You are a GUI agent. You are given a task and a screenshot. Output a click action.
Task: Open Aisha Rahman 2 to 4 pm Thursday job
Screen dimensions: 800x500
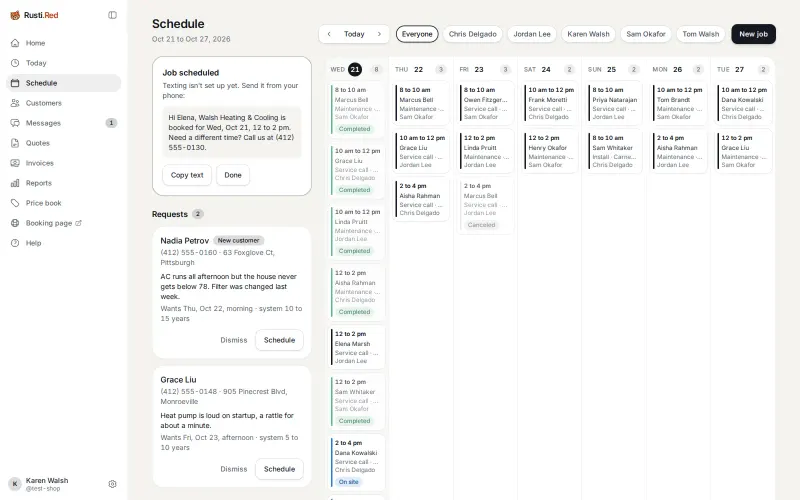[x=421, y=199]
